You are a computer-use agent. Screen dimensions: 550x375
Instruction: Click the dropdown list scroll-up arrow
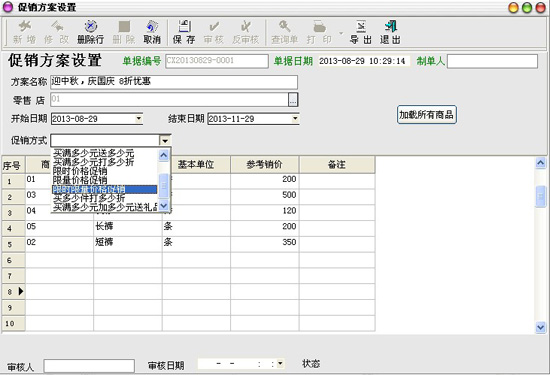click(164, 155)
